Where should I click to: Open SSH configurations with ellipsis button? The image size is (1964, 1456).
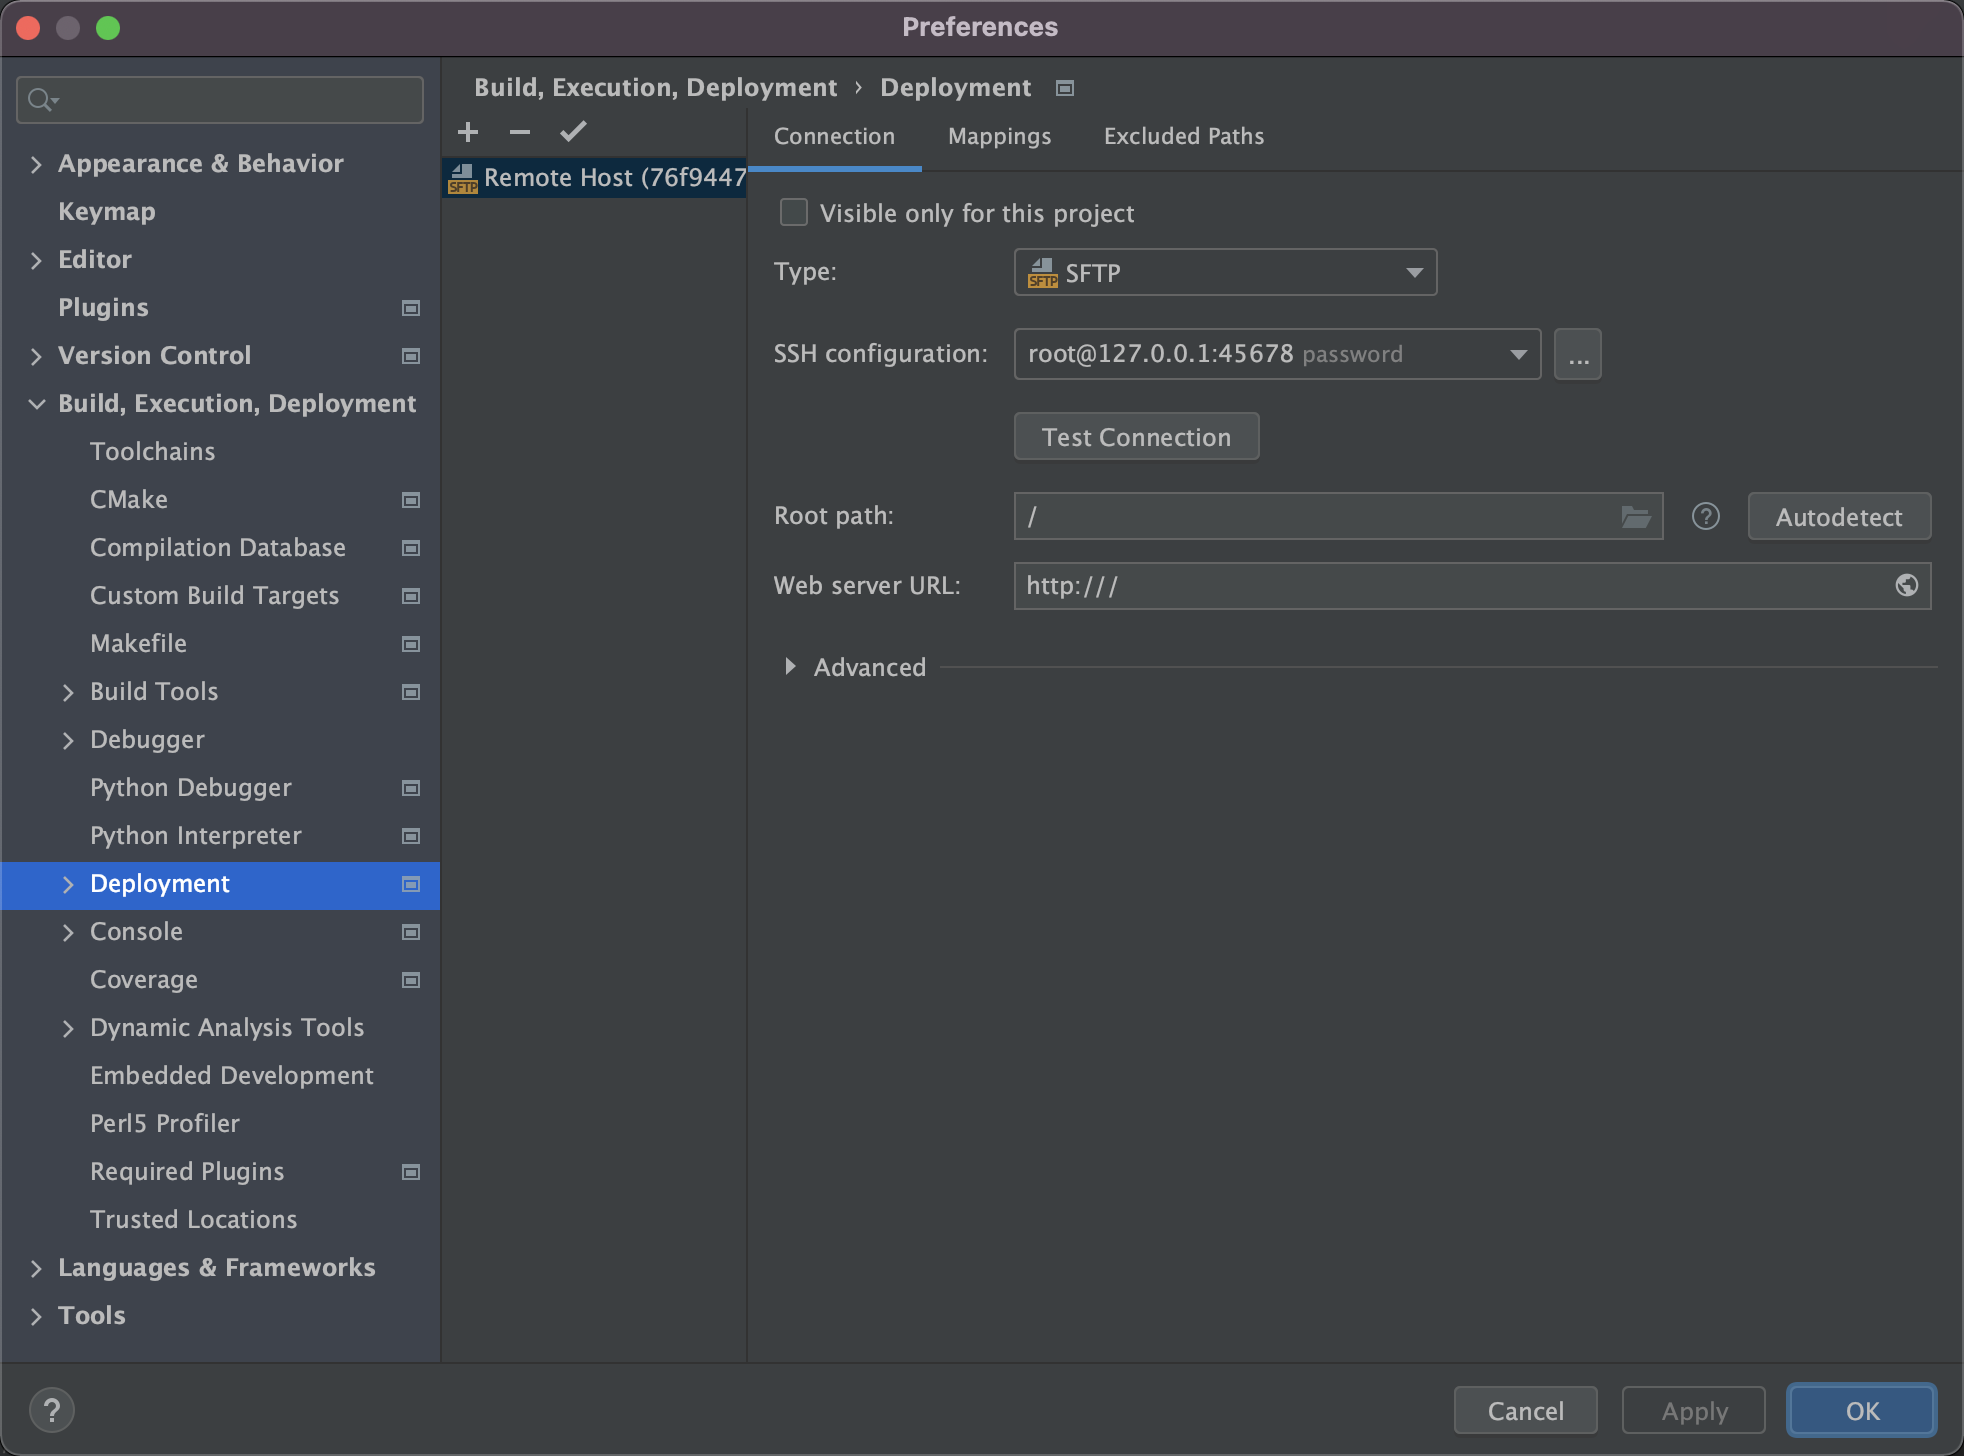coord(1578,354)
